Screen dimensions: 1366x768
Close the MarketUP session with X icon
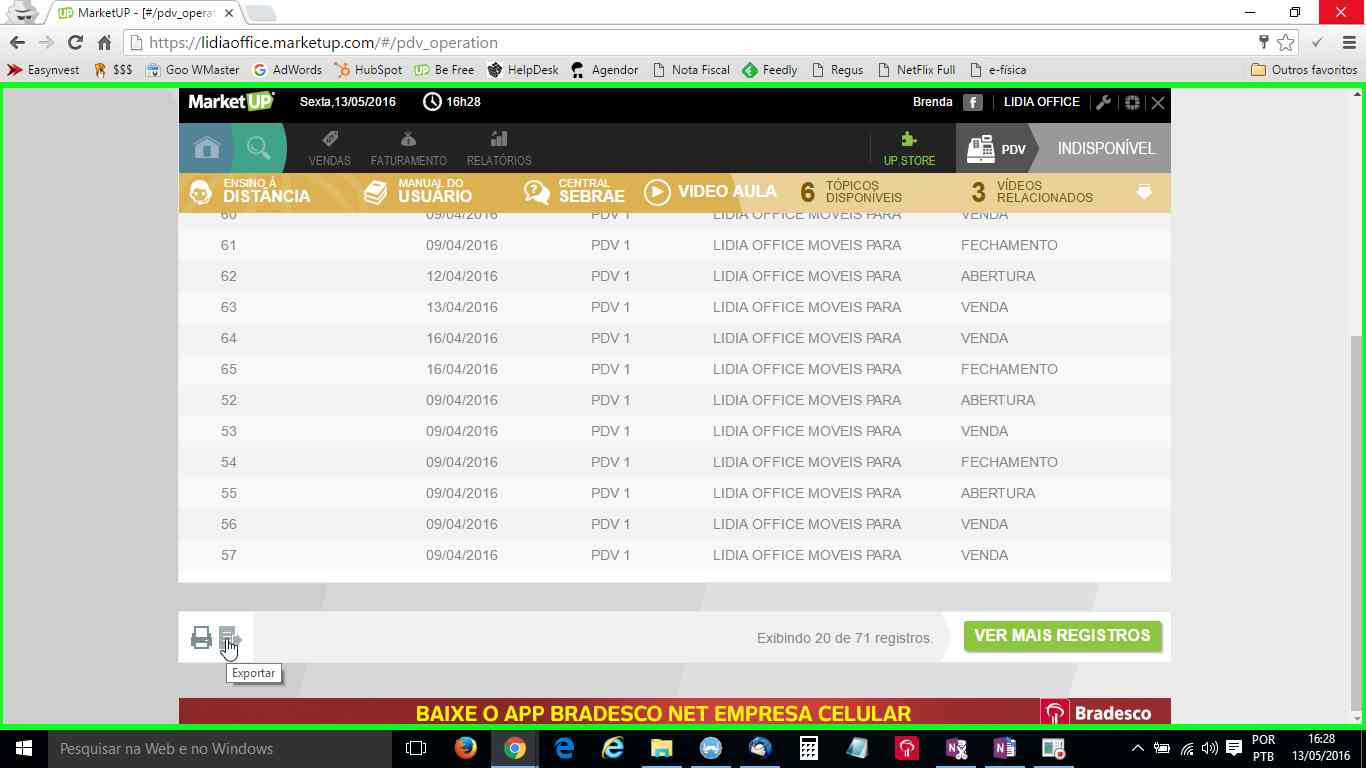point(1158,102)
